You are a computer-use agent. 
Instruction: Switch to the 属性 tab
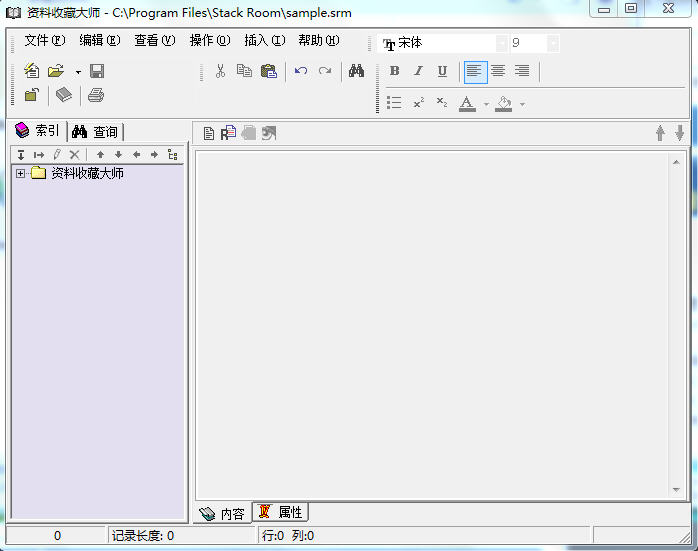click(x=280, y=512)
